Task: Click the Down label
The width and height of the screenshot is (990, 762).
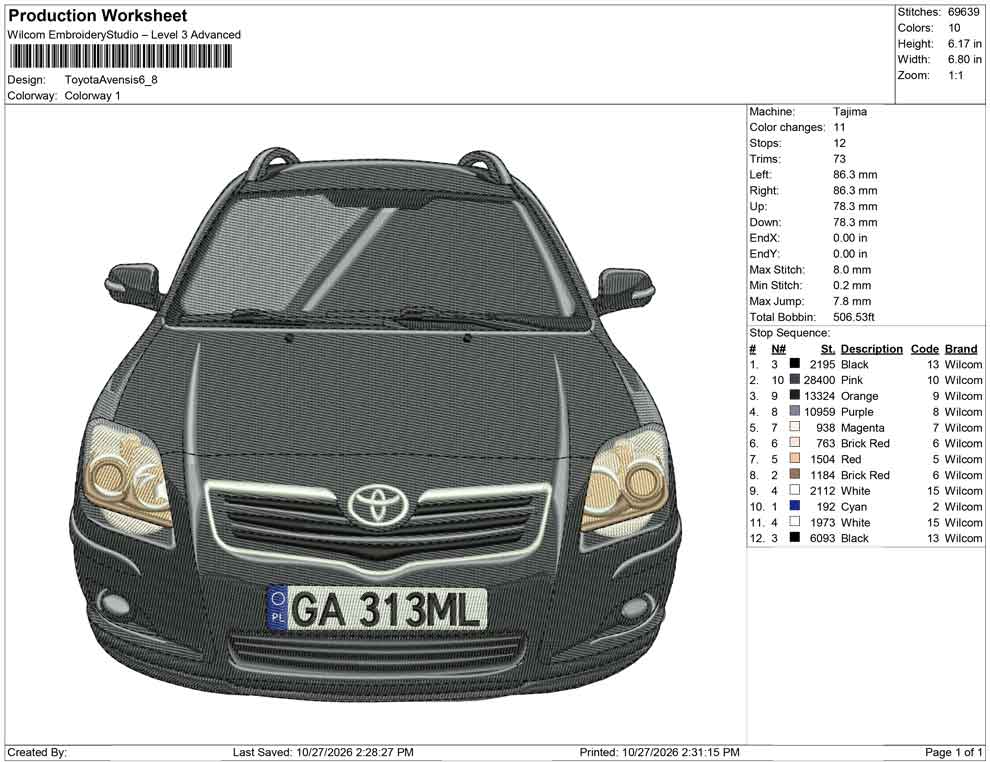Action: (765, 222)
